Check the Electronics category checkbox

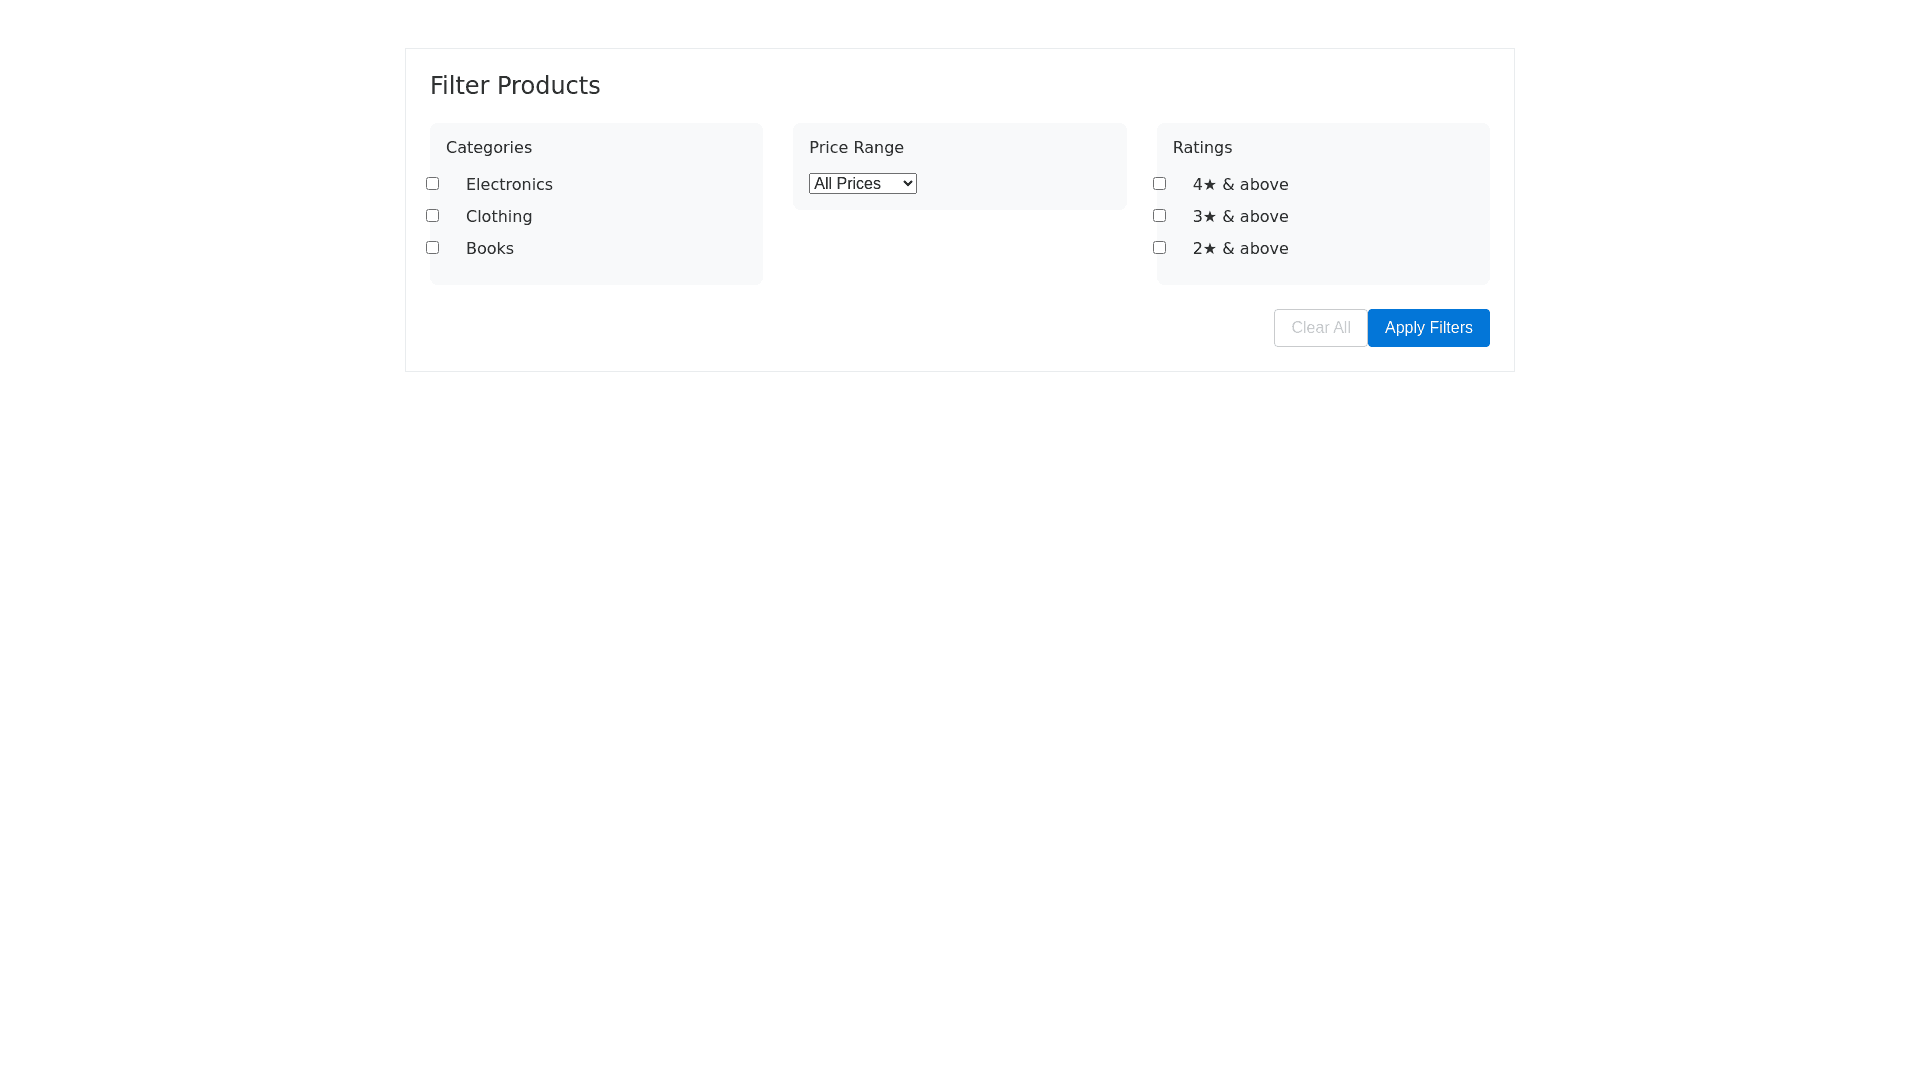pyautogui.click(x=432, y=184)
